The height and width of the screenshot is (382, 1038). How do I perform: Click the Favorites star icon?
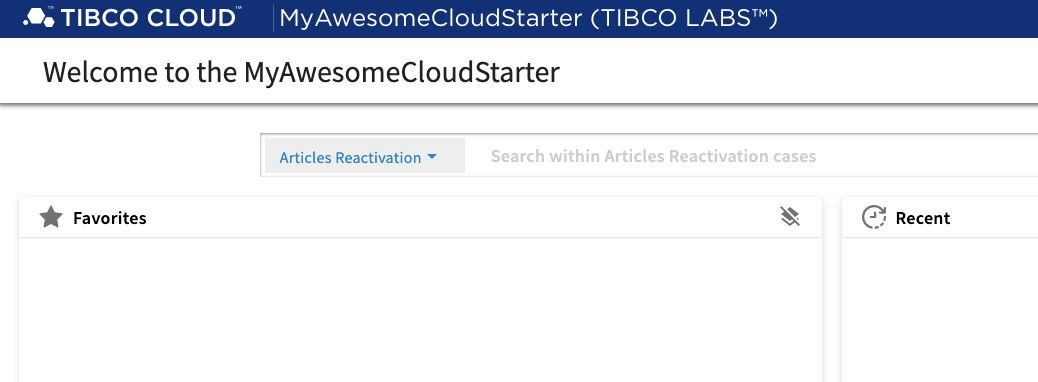[51, 217]
